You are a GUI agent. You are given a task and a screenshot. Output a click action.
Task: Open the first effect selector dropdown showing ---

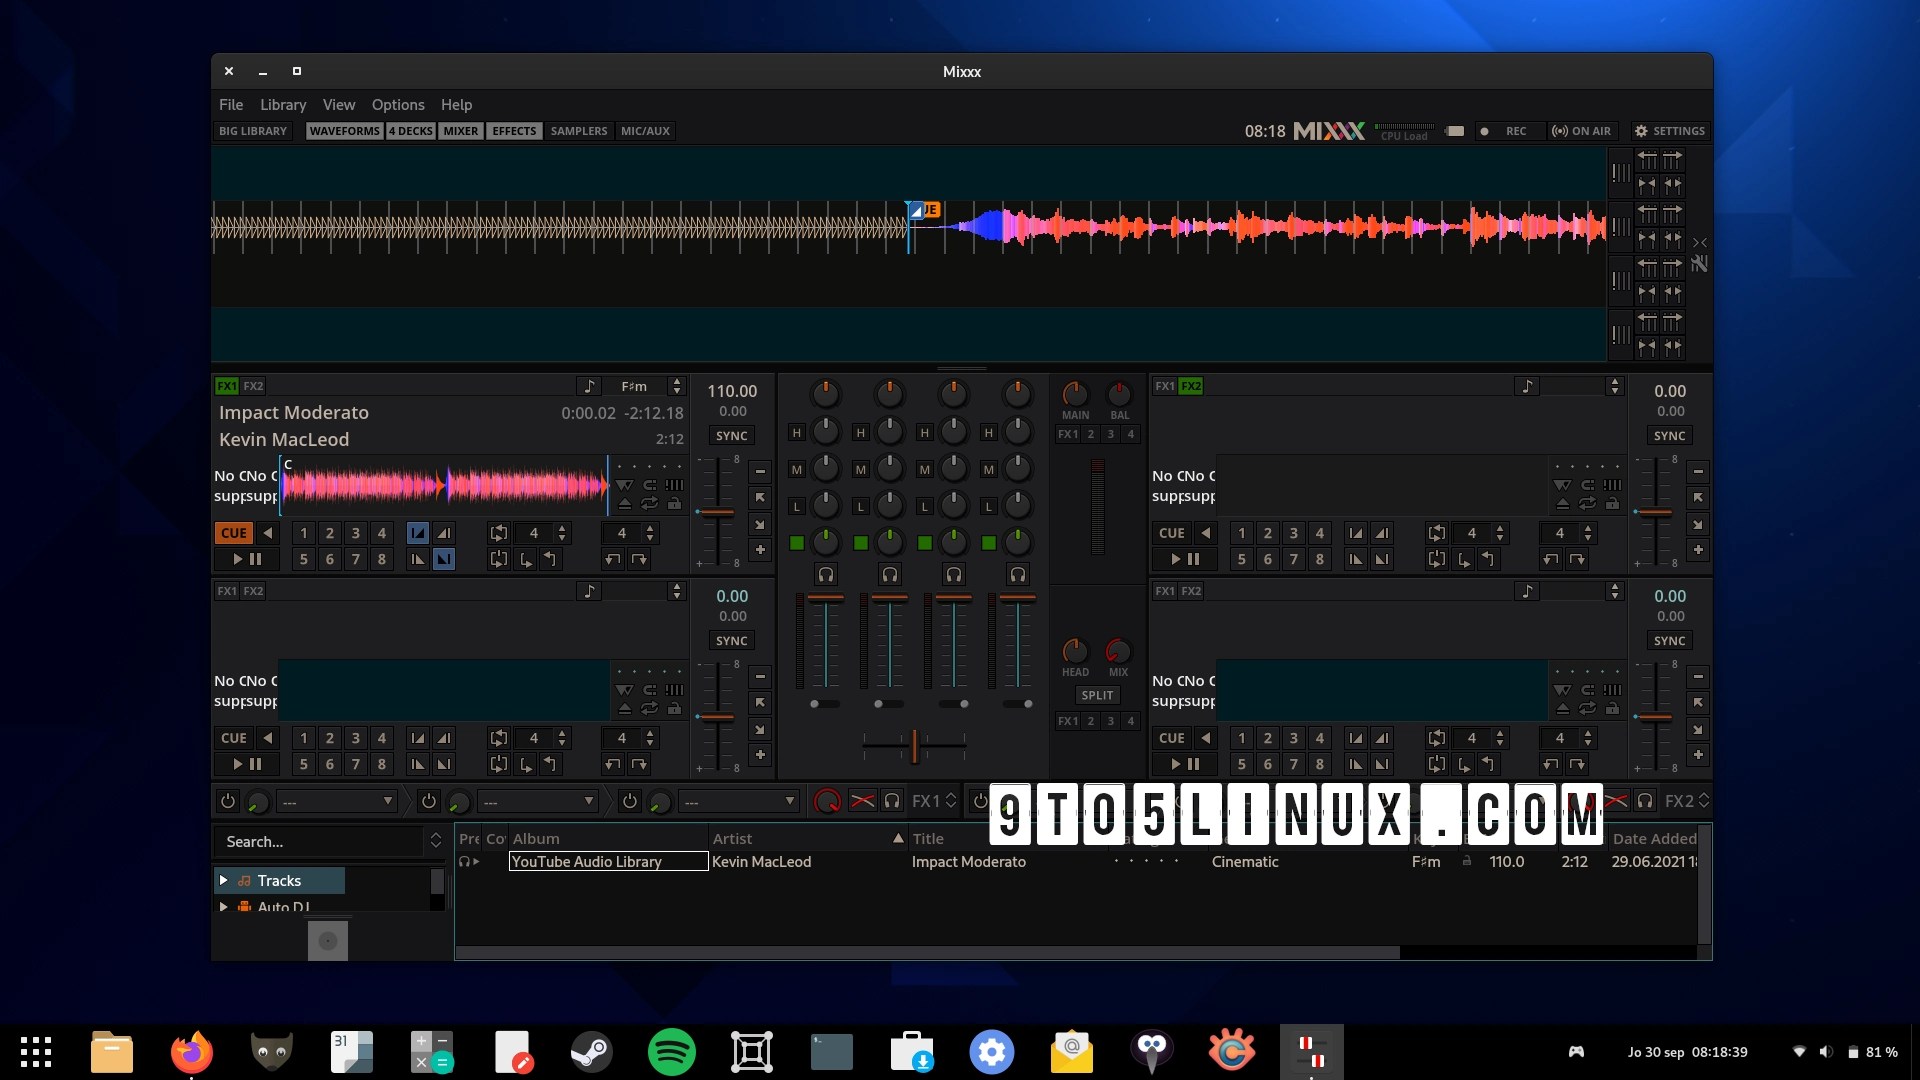335,801
